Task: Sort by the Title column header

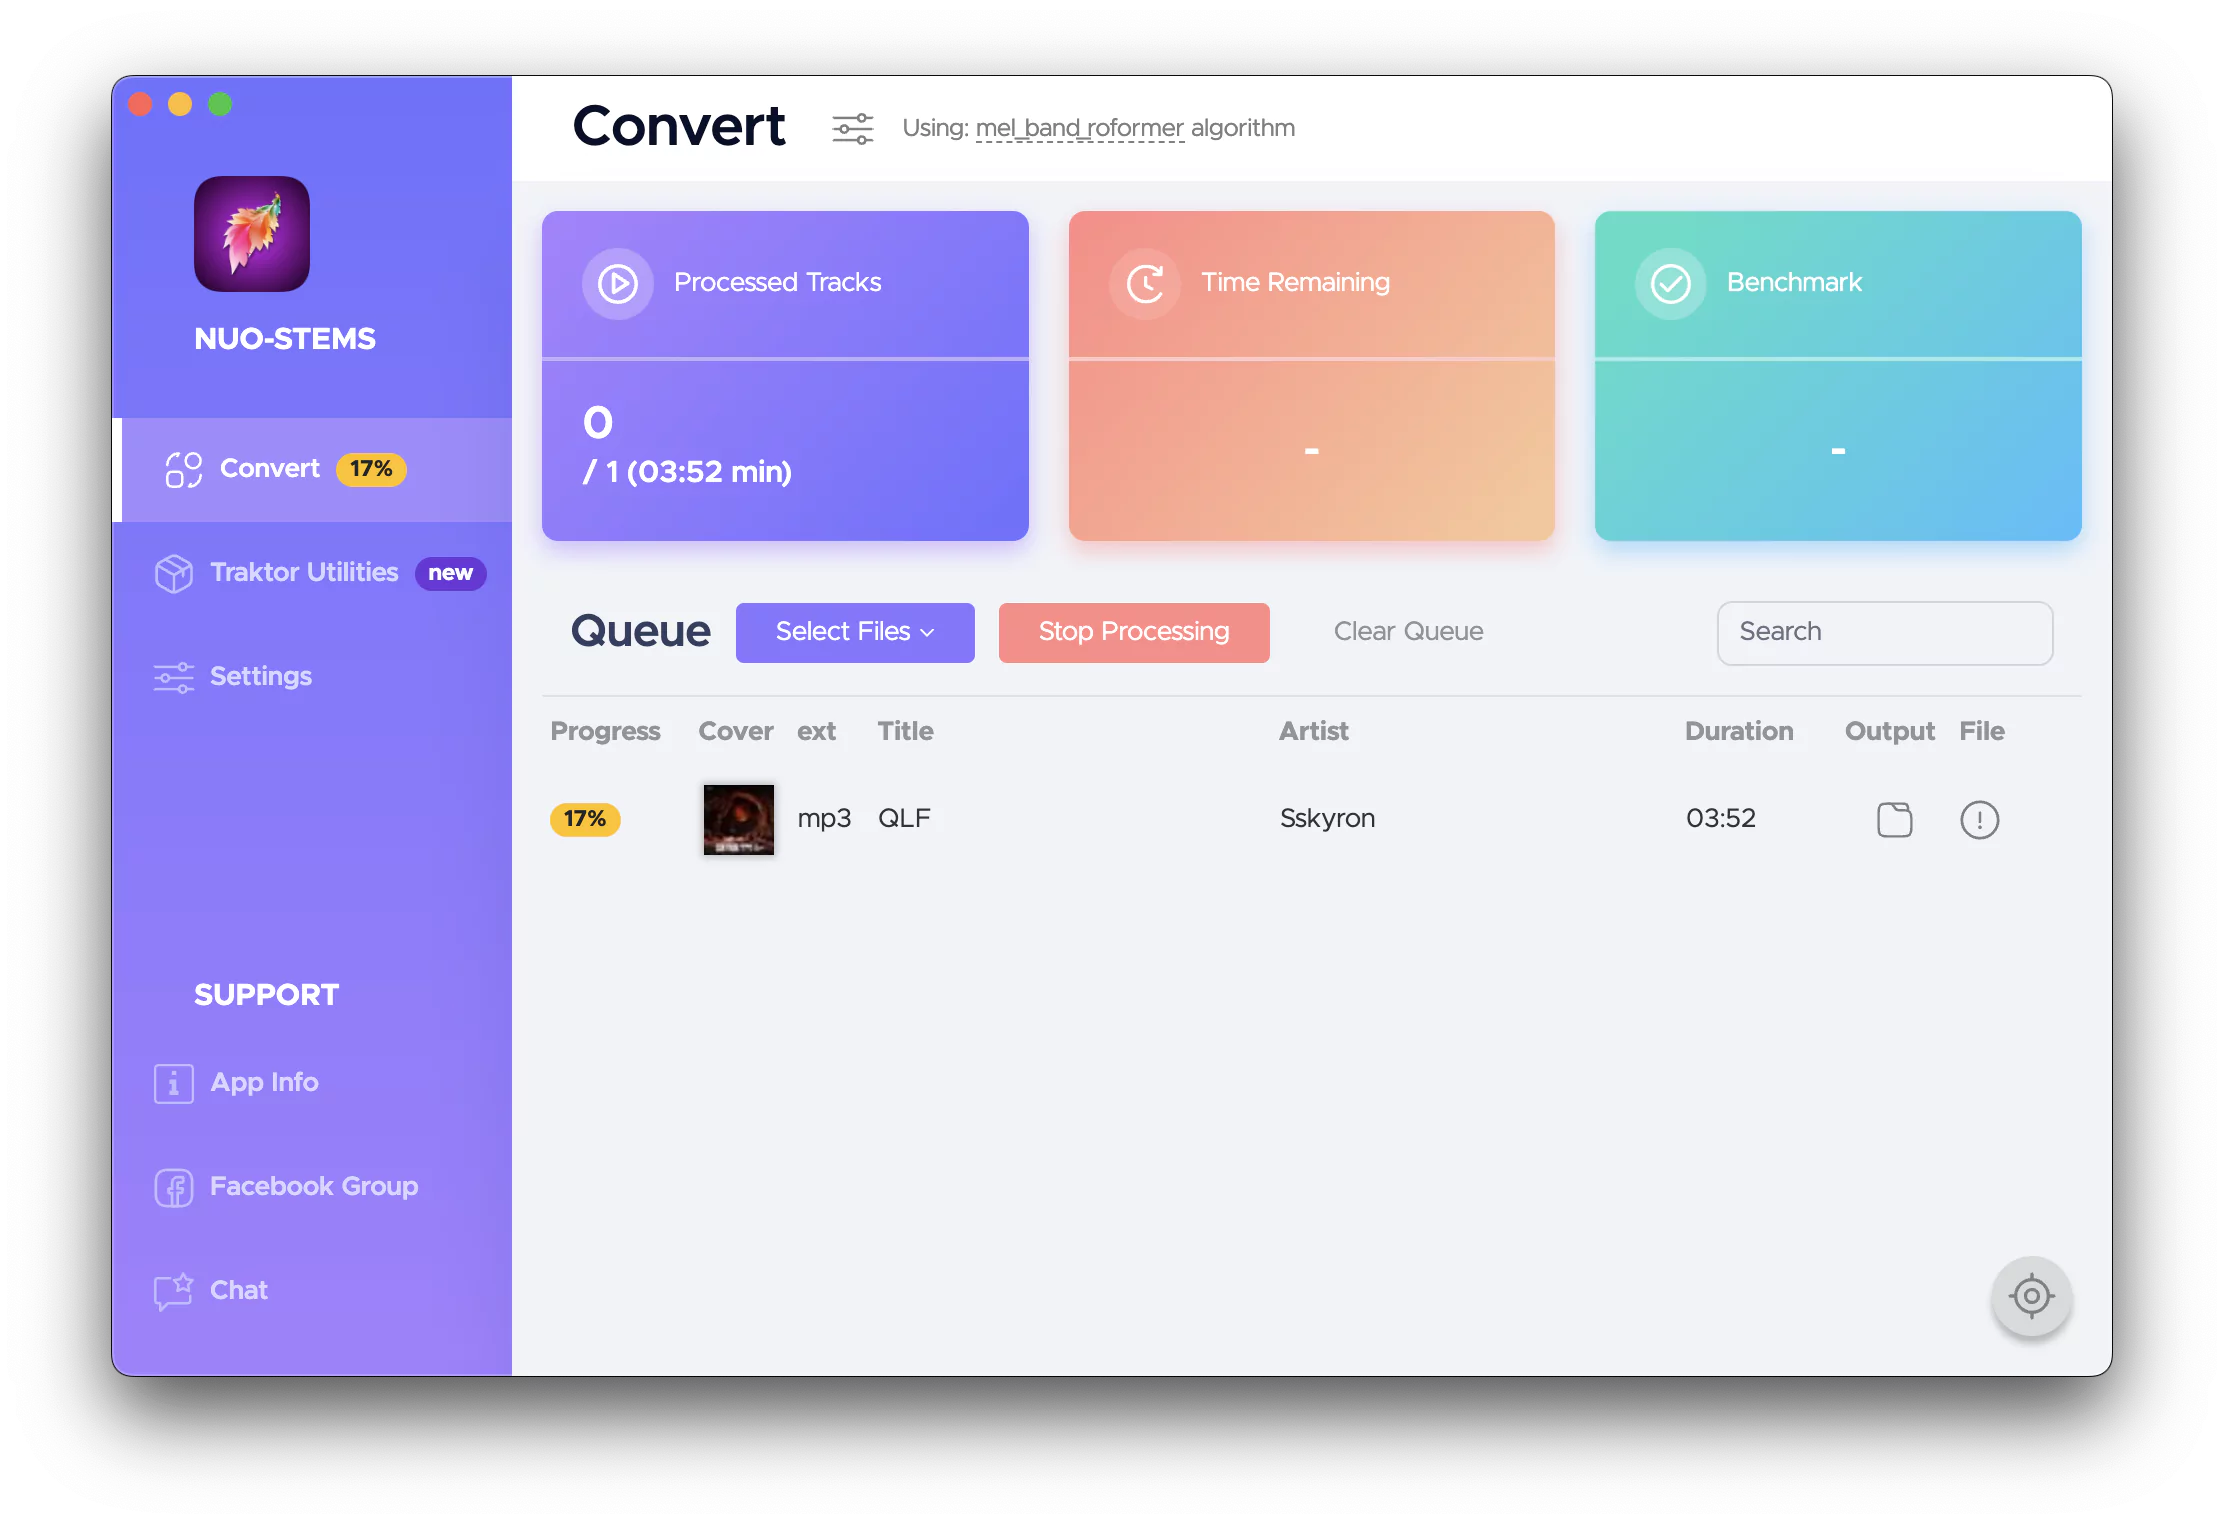Action: click(x=906, y=732)
